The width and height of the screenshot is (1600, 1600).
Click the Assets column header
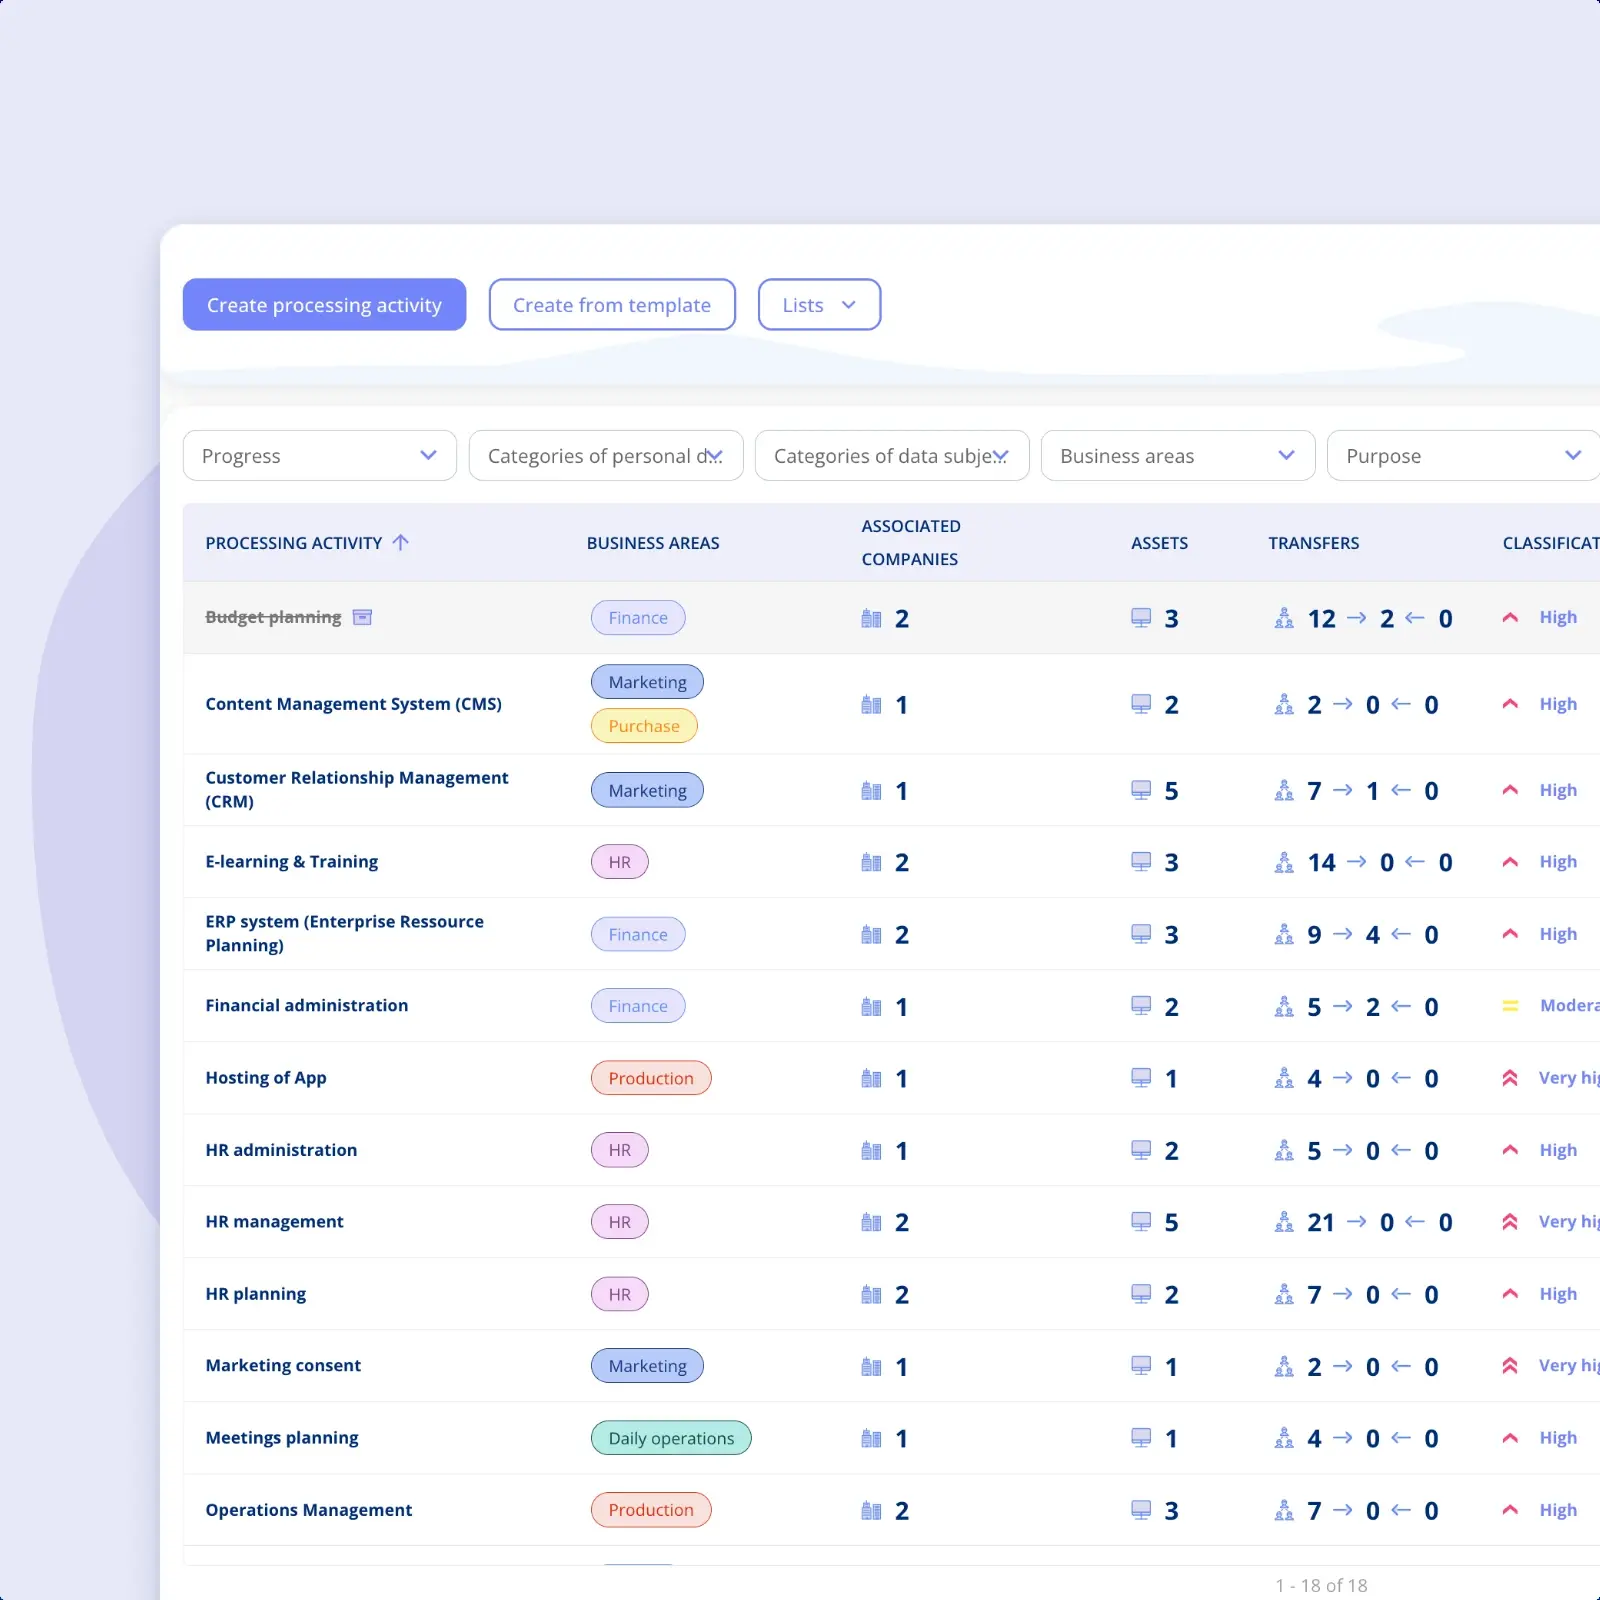click(x=1159, y=543)
